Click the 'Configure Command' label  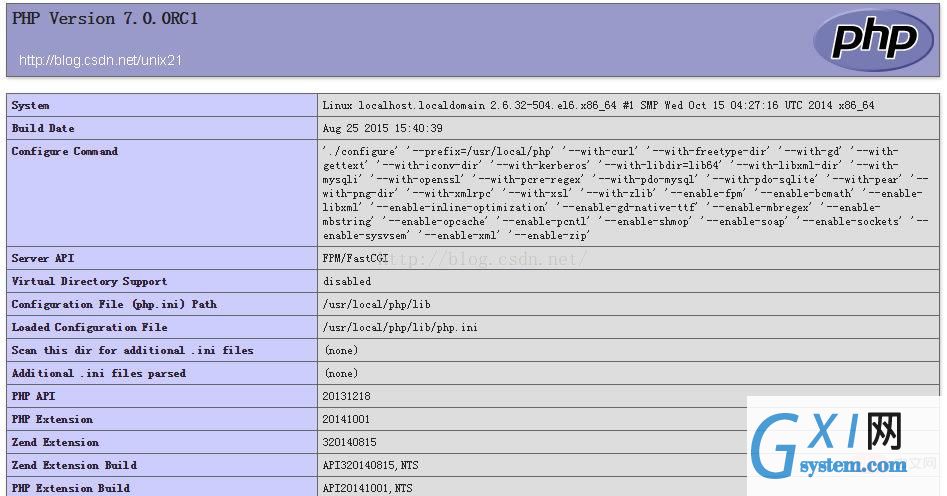tap(65, 151)
